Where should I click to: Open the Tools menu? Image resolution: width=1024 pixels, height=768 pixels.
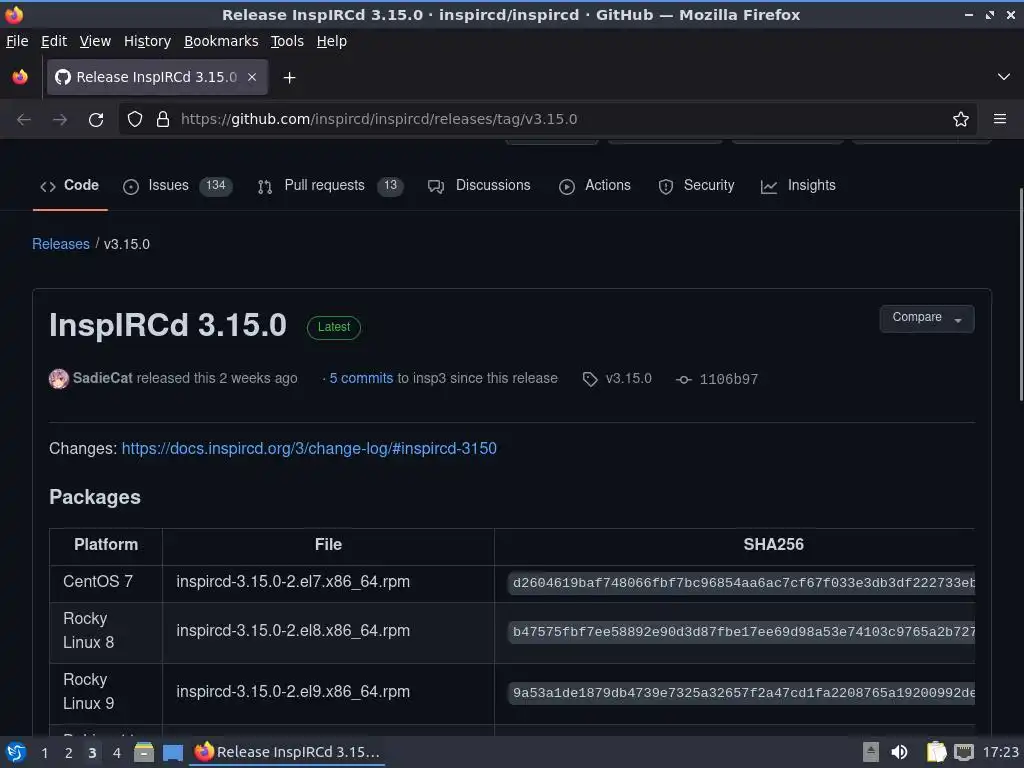[x=287, y=41]
